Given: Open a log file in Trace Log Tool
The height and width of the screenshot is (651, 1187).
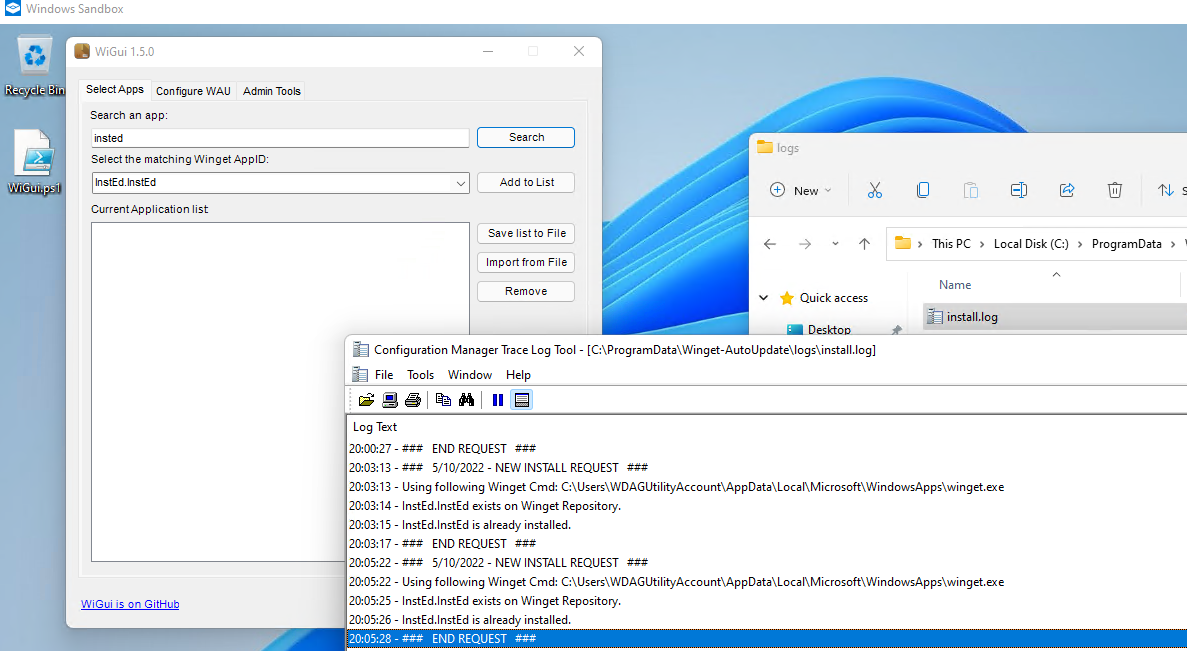Looking at the screenshot, I should tap(365, 399).
